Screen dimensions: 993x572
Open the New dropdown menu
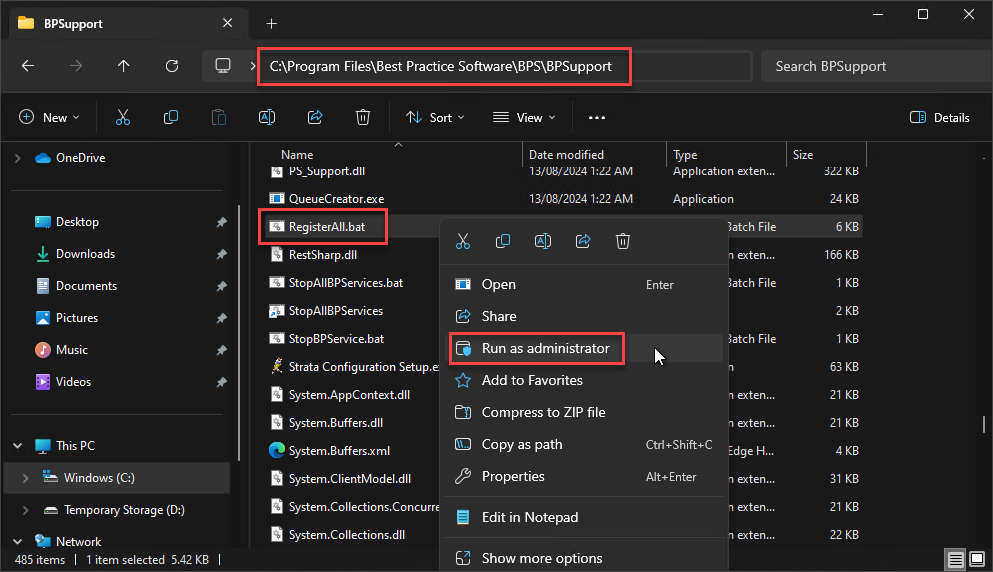pos(49,117)
